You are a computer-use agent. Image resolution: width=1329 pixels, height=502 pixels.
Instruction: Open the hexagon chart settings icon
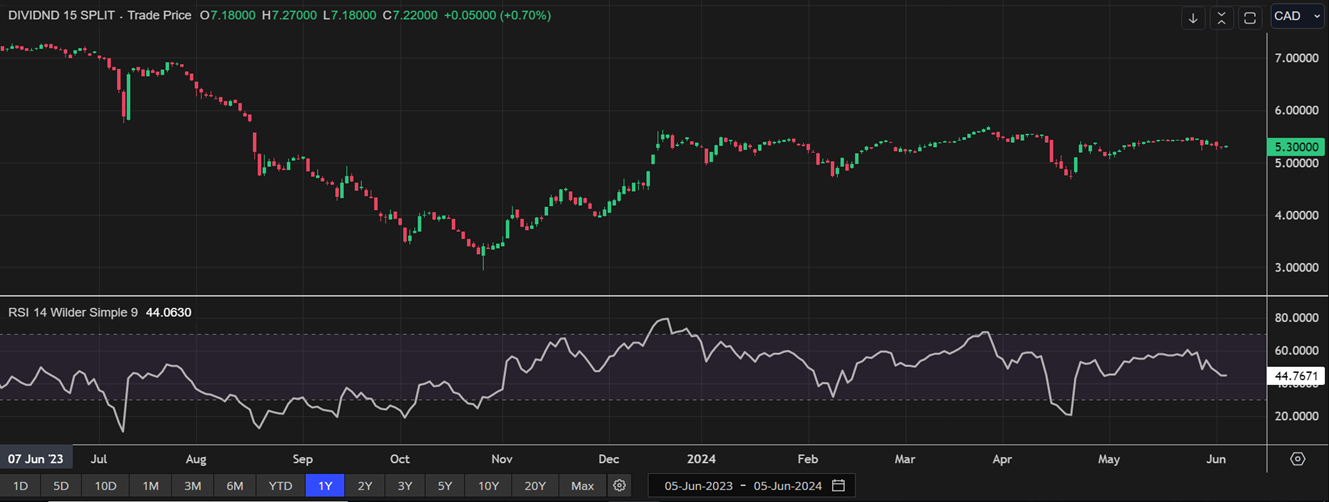click(1297, 459)
